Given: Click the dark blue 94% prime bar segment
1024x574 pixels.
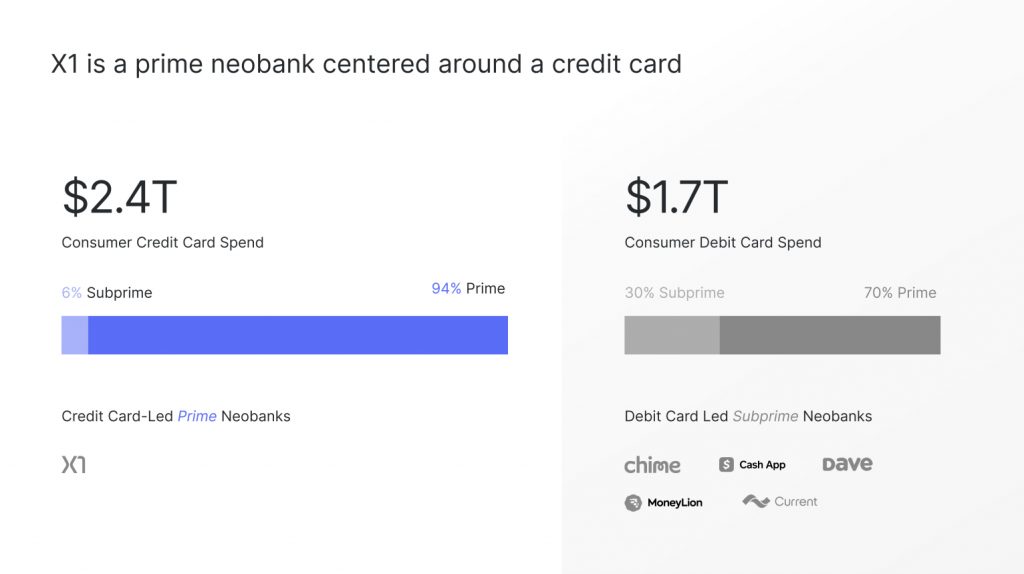Looking at the screenshot, I should click(x=298, y=335).
